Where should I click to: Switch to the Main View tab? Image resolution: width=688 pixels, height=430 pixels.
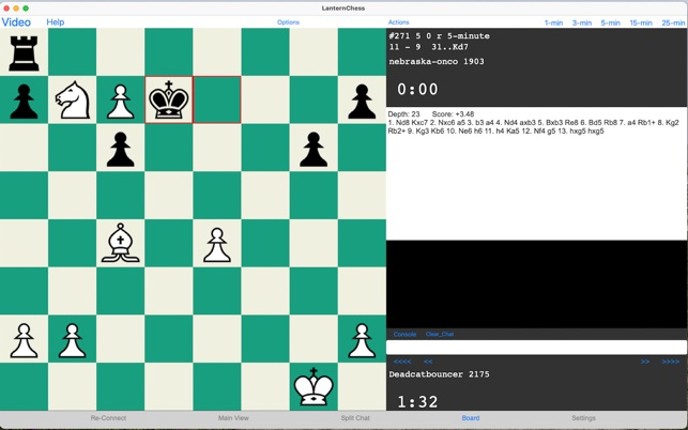pyautogui.click(x=233, y=418)
